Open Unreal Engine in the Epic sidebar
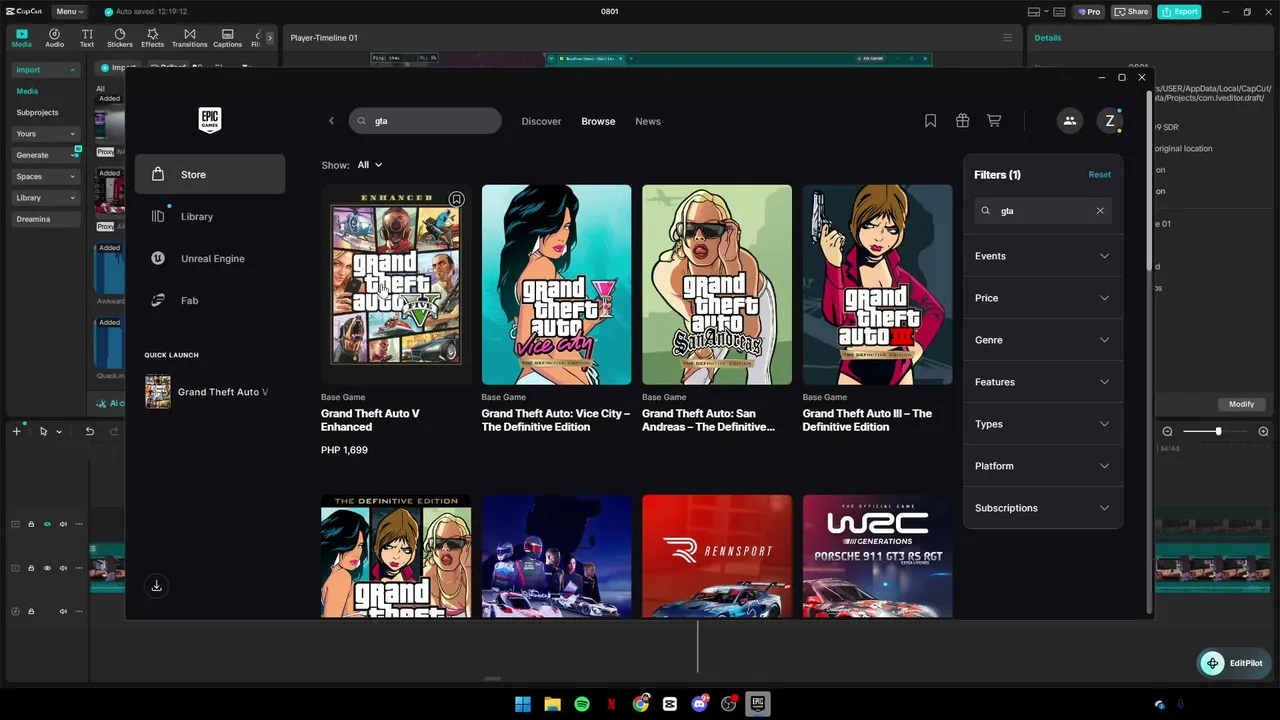Viewport: 1280px width, 720px height. tap(210, 258)
